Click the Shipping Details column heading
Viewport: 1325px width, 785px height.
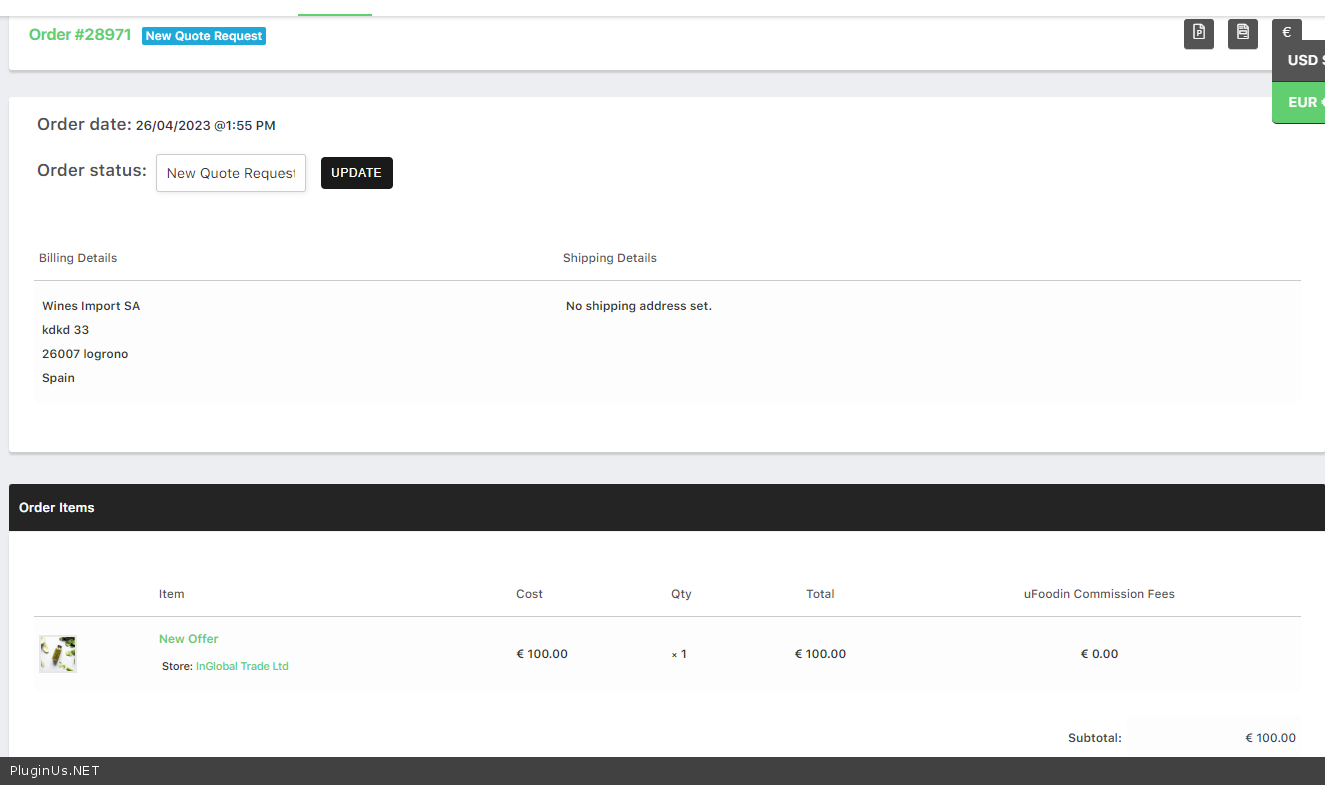point(610,258)
